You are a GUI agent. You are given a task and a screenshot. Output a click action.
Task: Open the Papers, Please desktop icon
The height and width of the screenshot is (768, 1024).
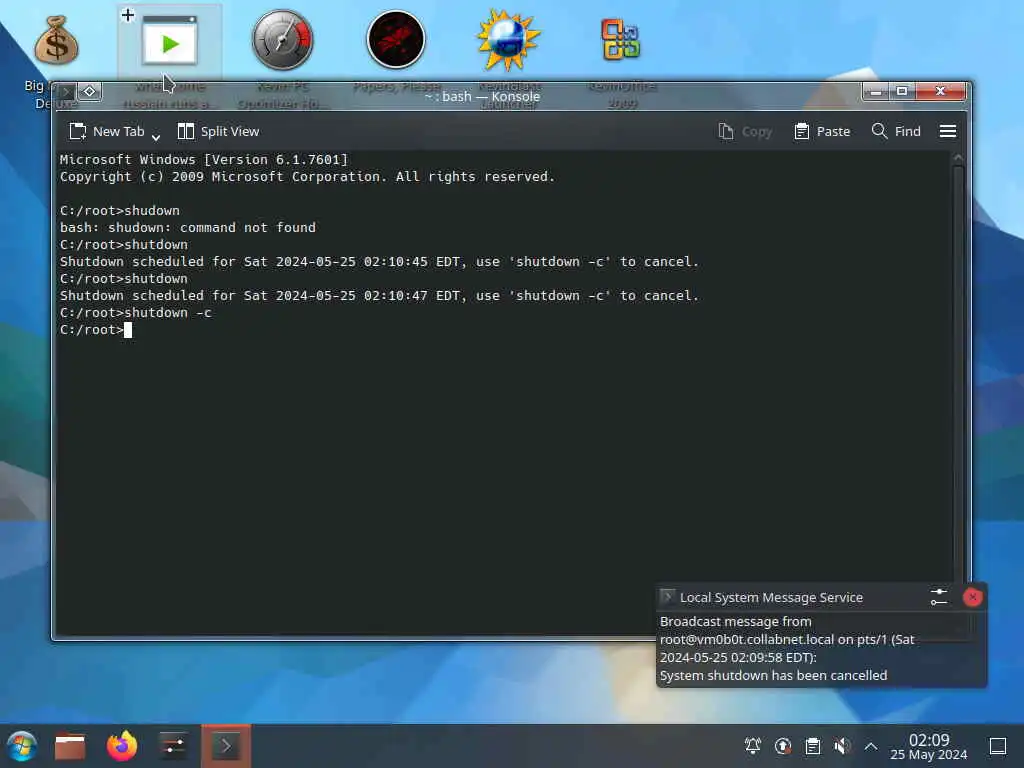click(x=396, y=40)
